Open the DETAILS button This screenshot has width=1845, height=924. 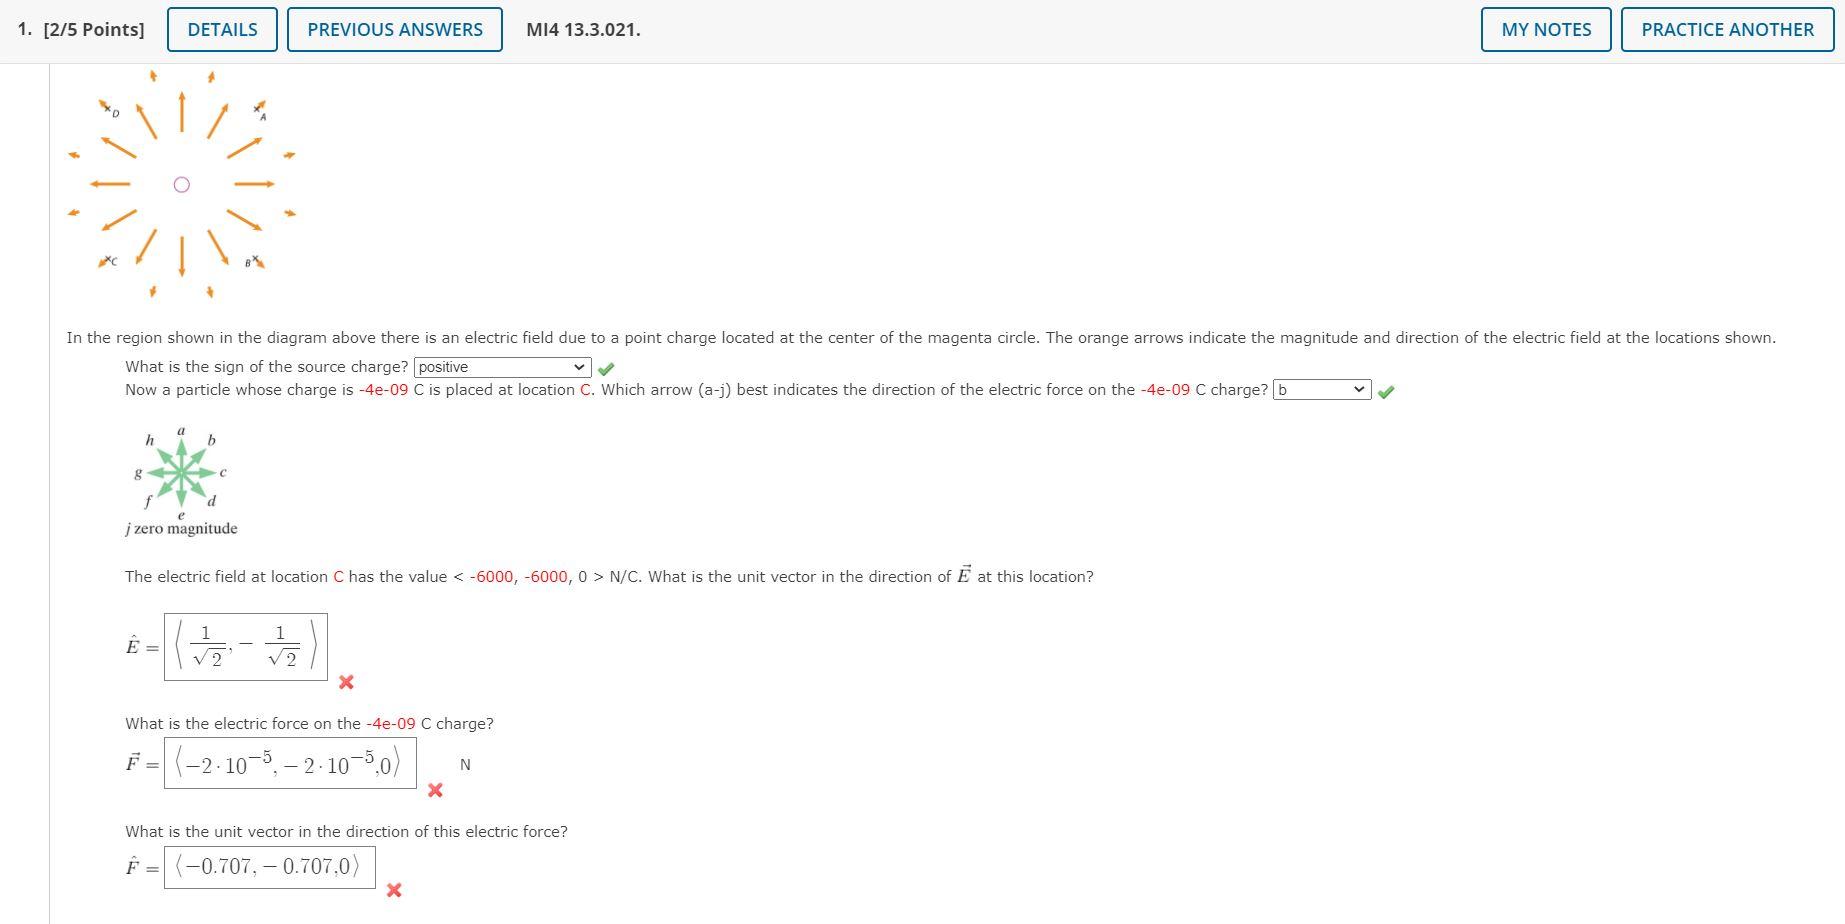point(222,30)
